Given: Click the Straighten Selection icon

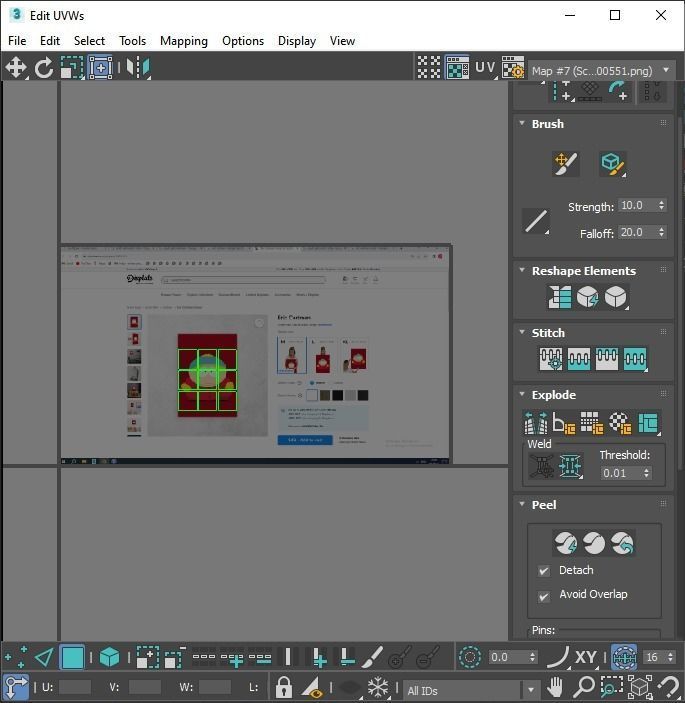Looking at the screenshot, I should [x=560, y=297].
